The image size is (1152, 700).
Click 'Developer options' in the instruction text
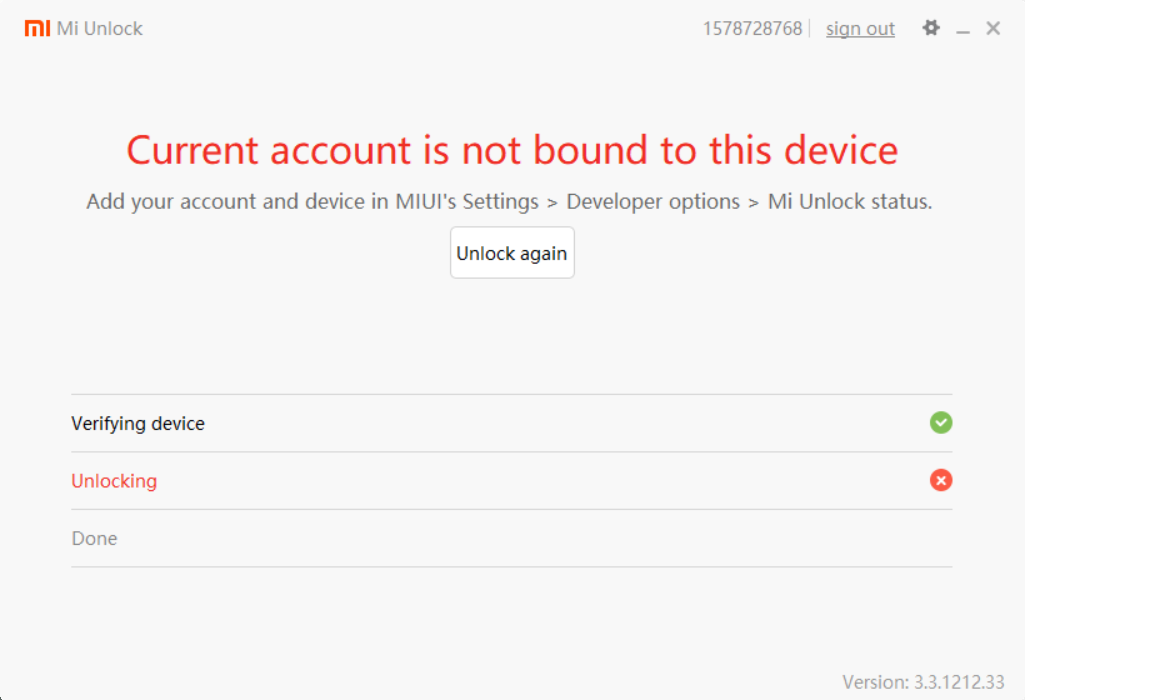point(653,202)
